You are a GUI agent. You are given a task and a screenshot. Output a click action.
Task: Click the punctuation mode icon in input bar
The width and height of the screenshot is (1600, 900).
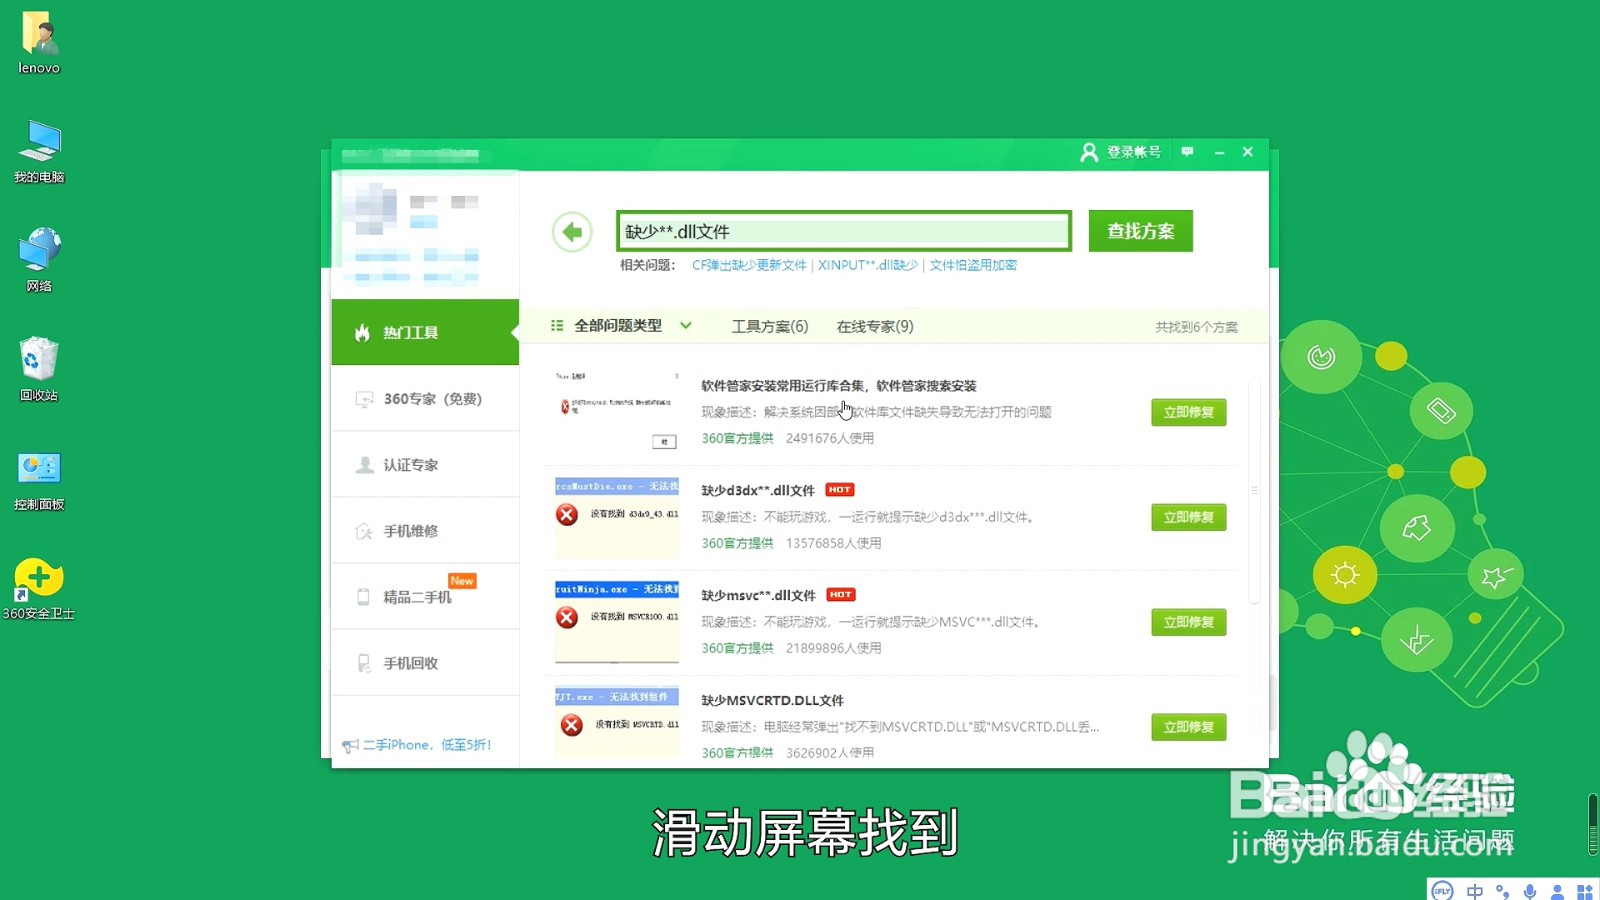(1503, 891)
